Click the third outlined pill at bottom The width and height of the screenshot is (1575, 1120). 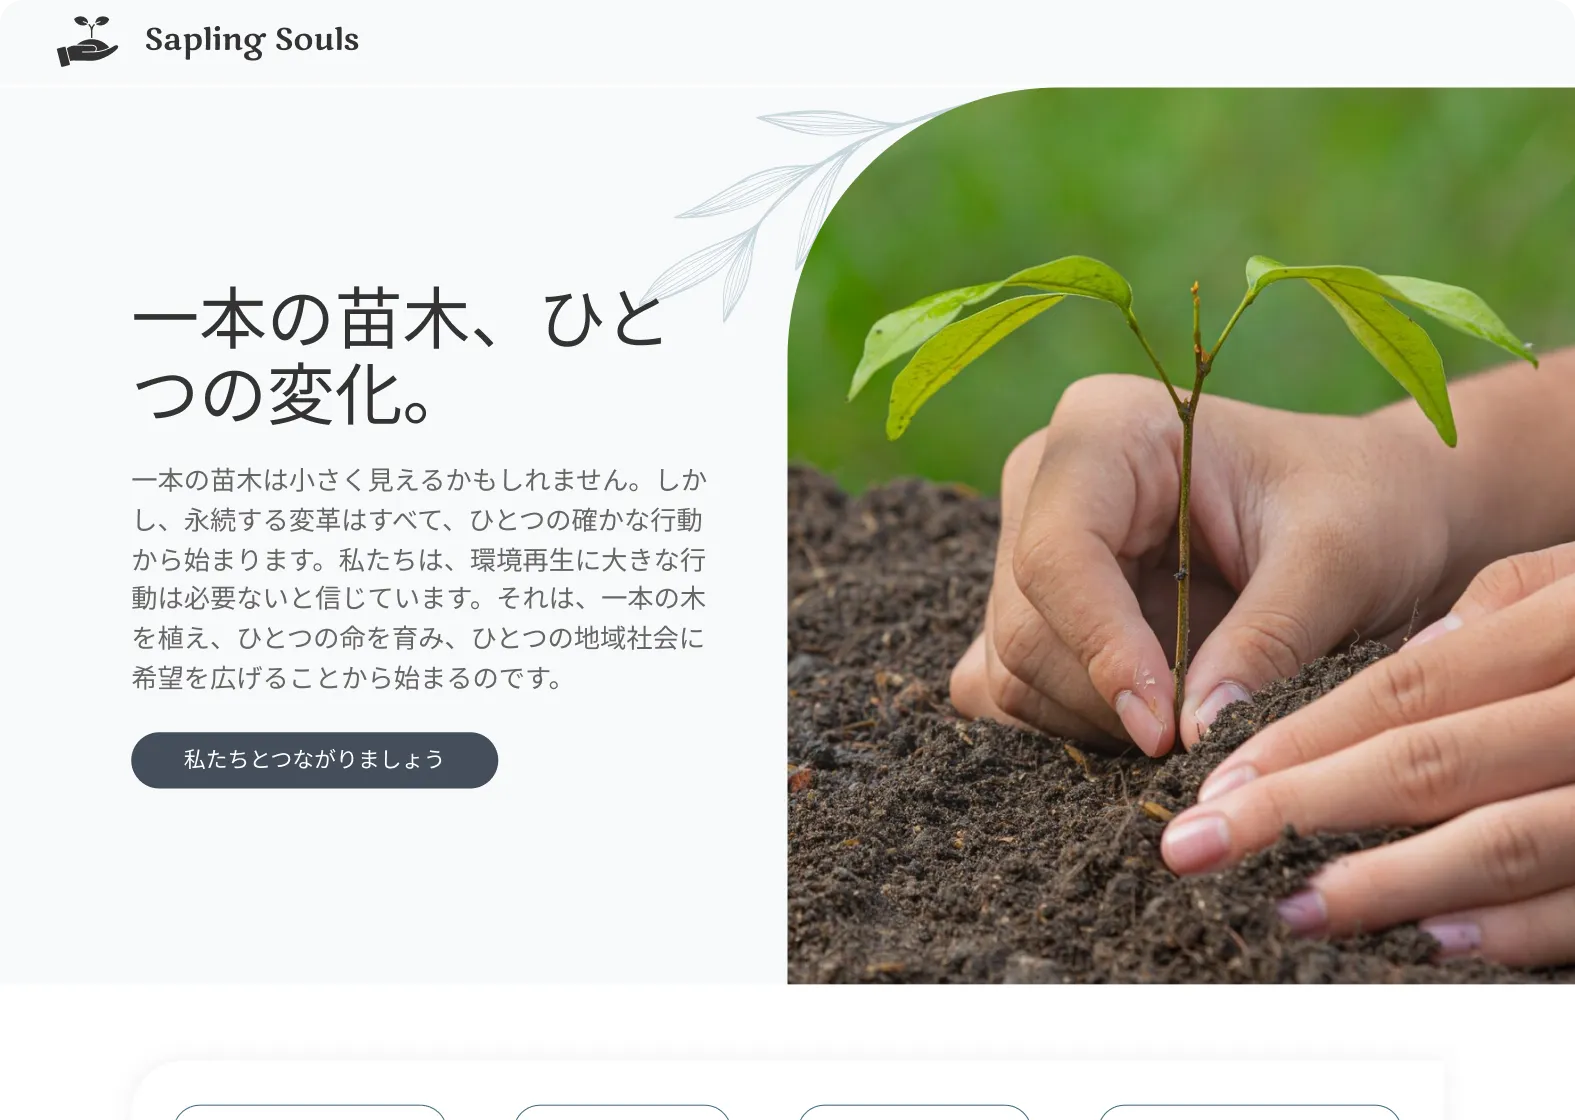(914, 1112)
